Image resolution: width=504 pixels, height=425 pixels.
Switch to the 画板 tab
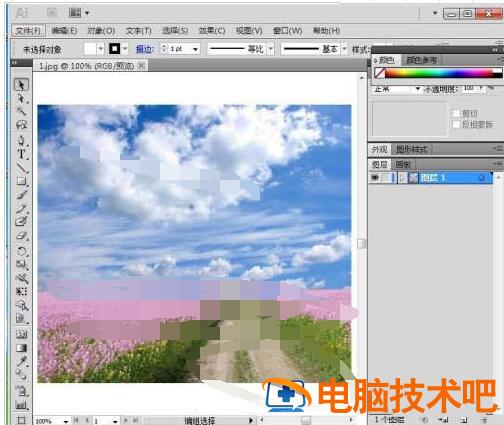[403, 165]
